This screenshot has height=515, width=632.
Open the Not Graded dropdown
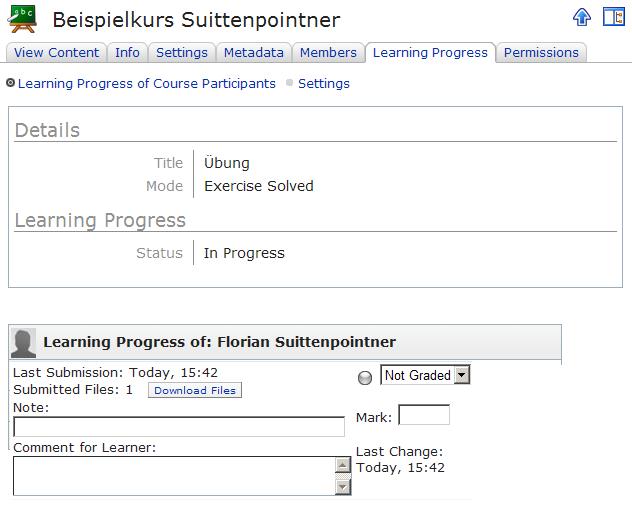(x=425, y=375)
